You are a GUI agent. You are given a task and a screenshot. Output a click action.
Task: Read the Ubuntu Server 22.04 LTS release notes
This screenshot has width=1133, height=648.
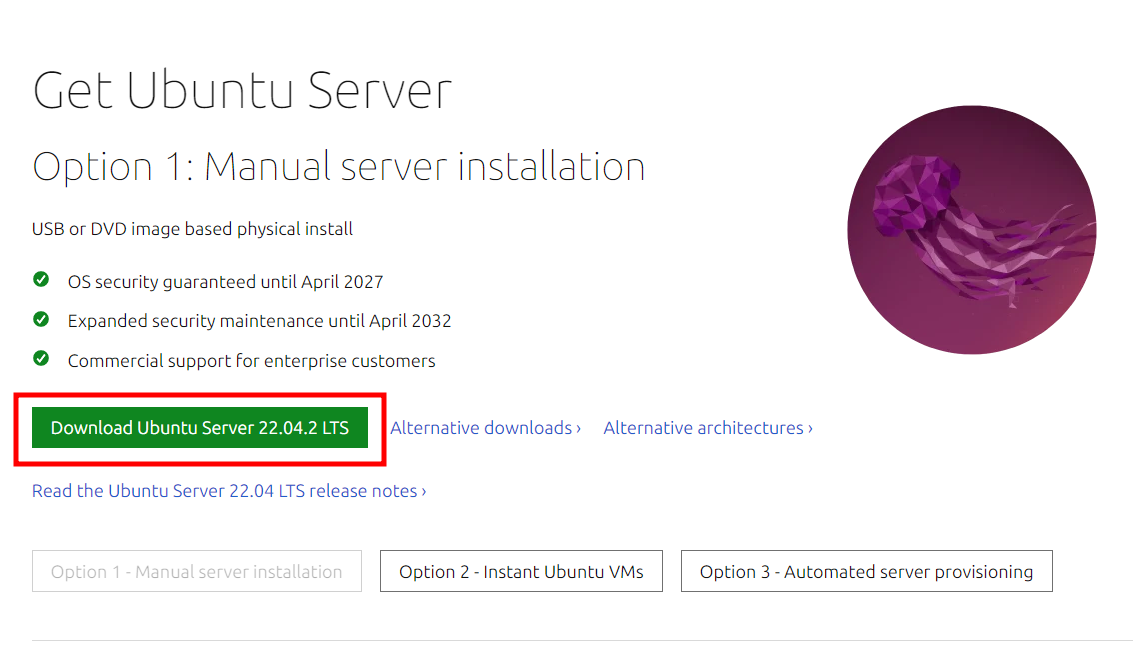tap(229, 491)
